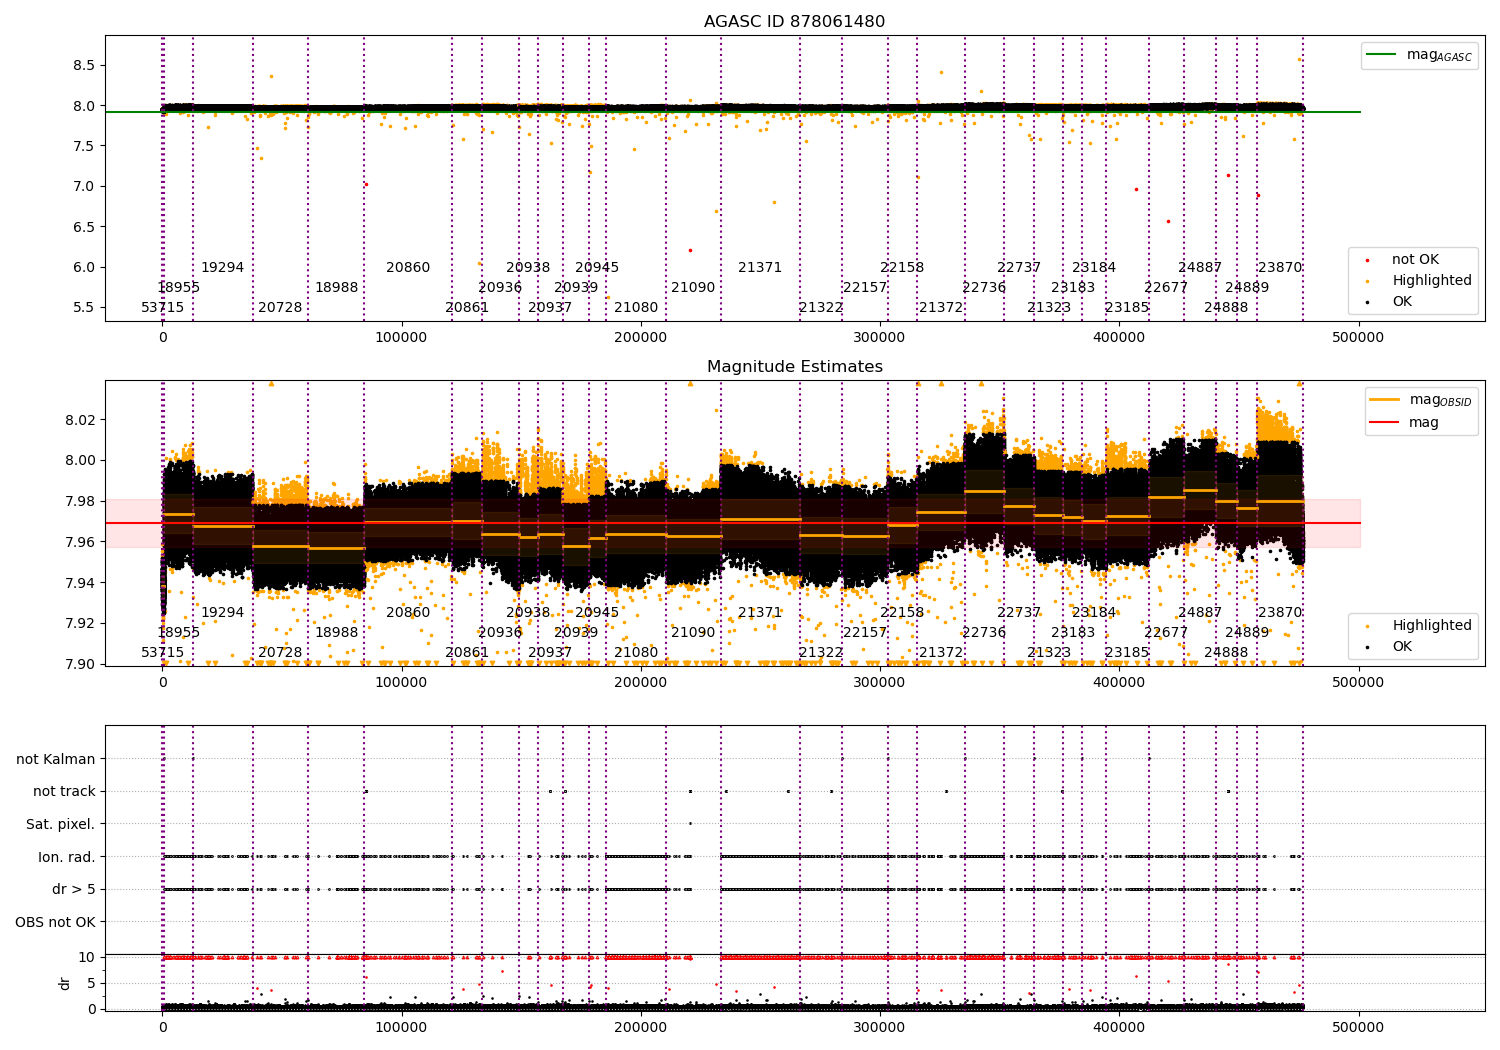The image size is (1500, 1050).
Task: Click the 7.92 y-axis tick label
Action: 80,623
